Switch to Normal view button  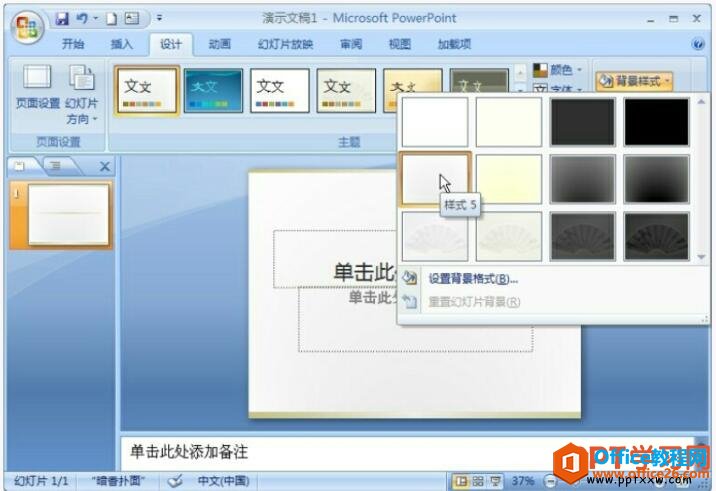[461, 481]
